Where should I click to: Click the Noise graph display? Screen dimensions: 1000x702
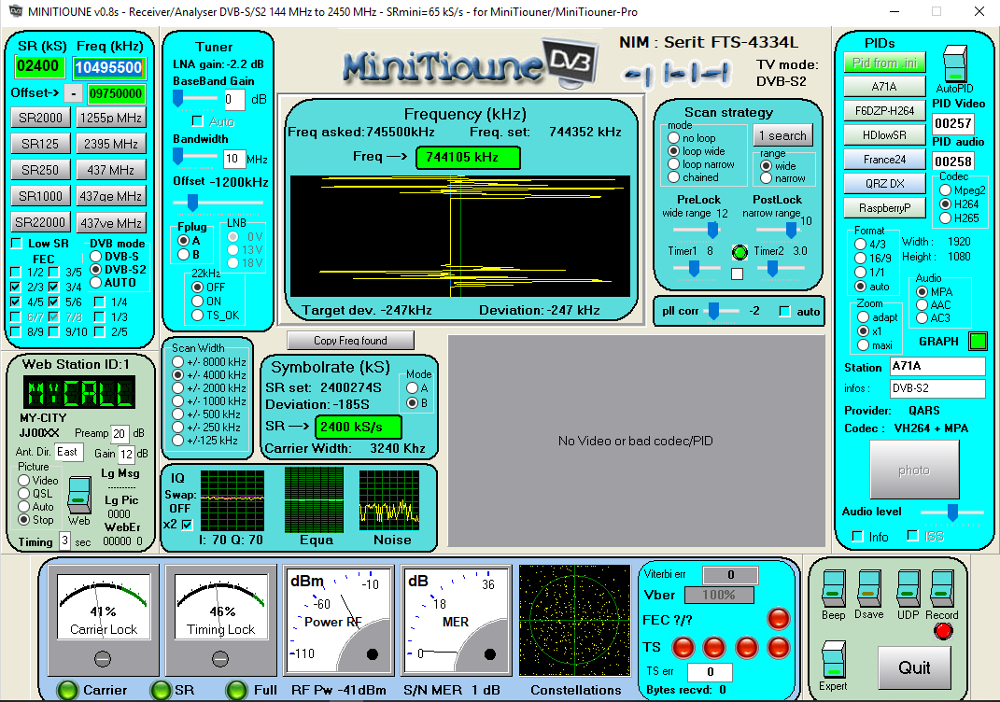point(389,501)
